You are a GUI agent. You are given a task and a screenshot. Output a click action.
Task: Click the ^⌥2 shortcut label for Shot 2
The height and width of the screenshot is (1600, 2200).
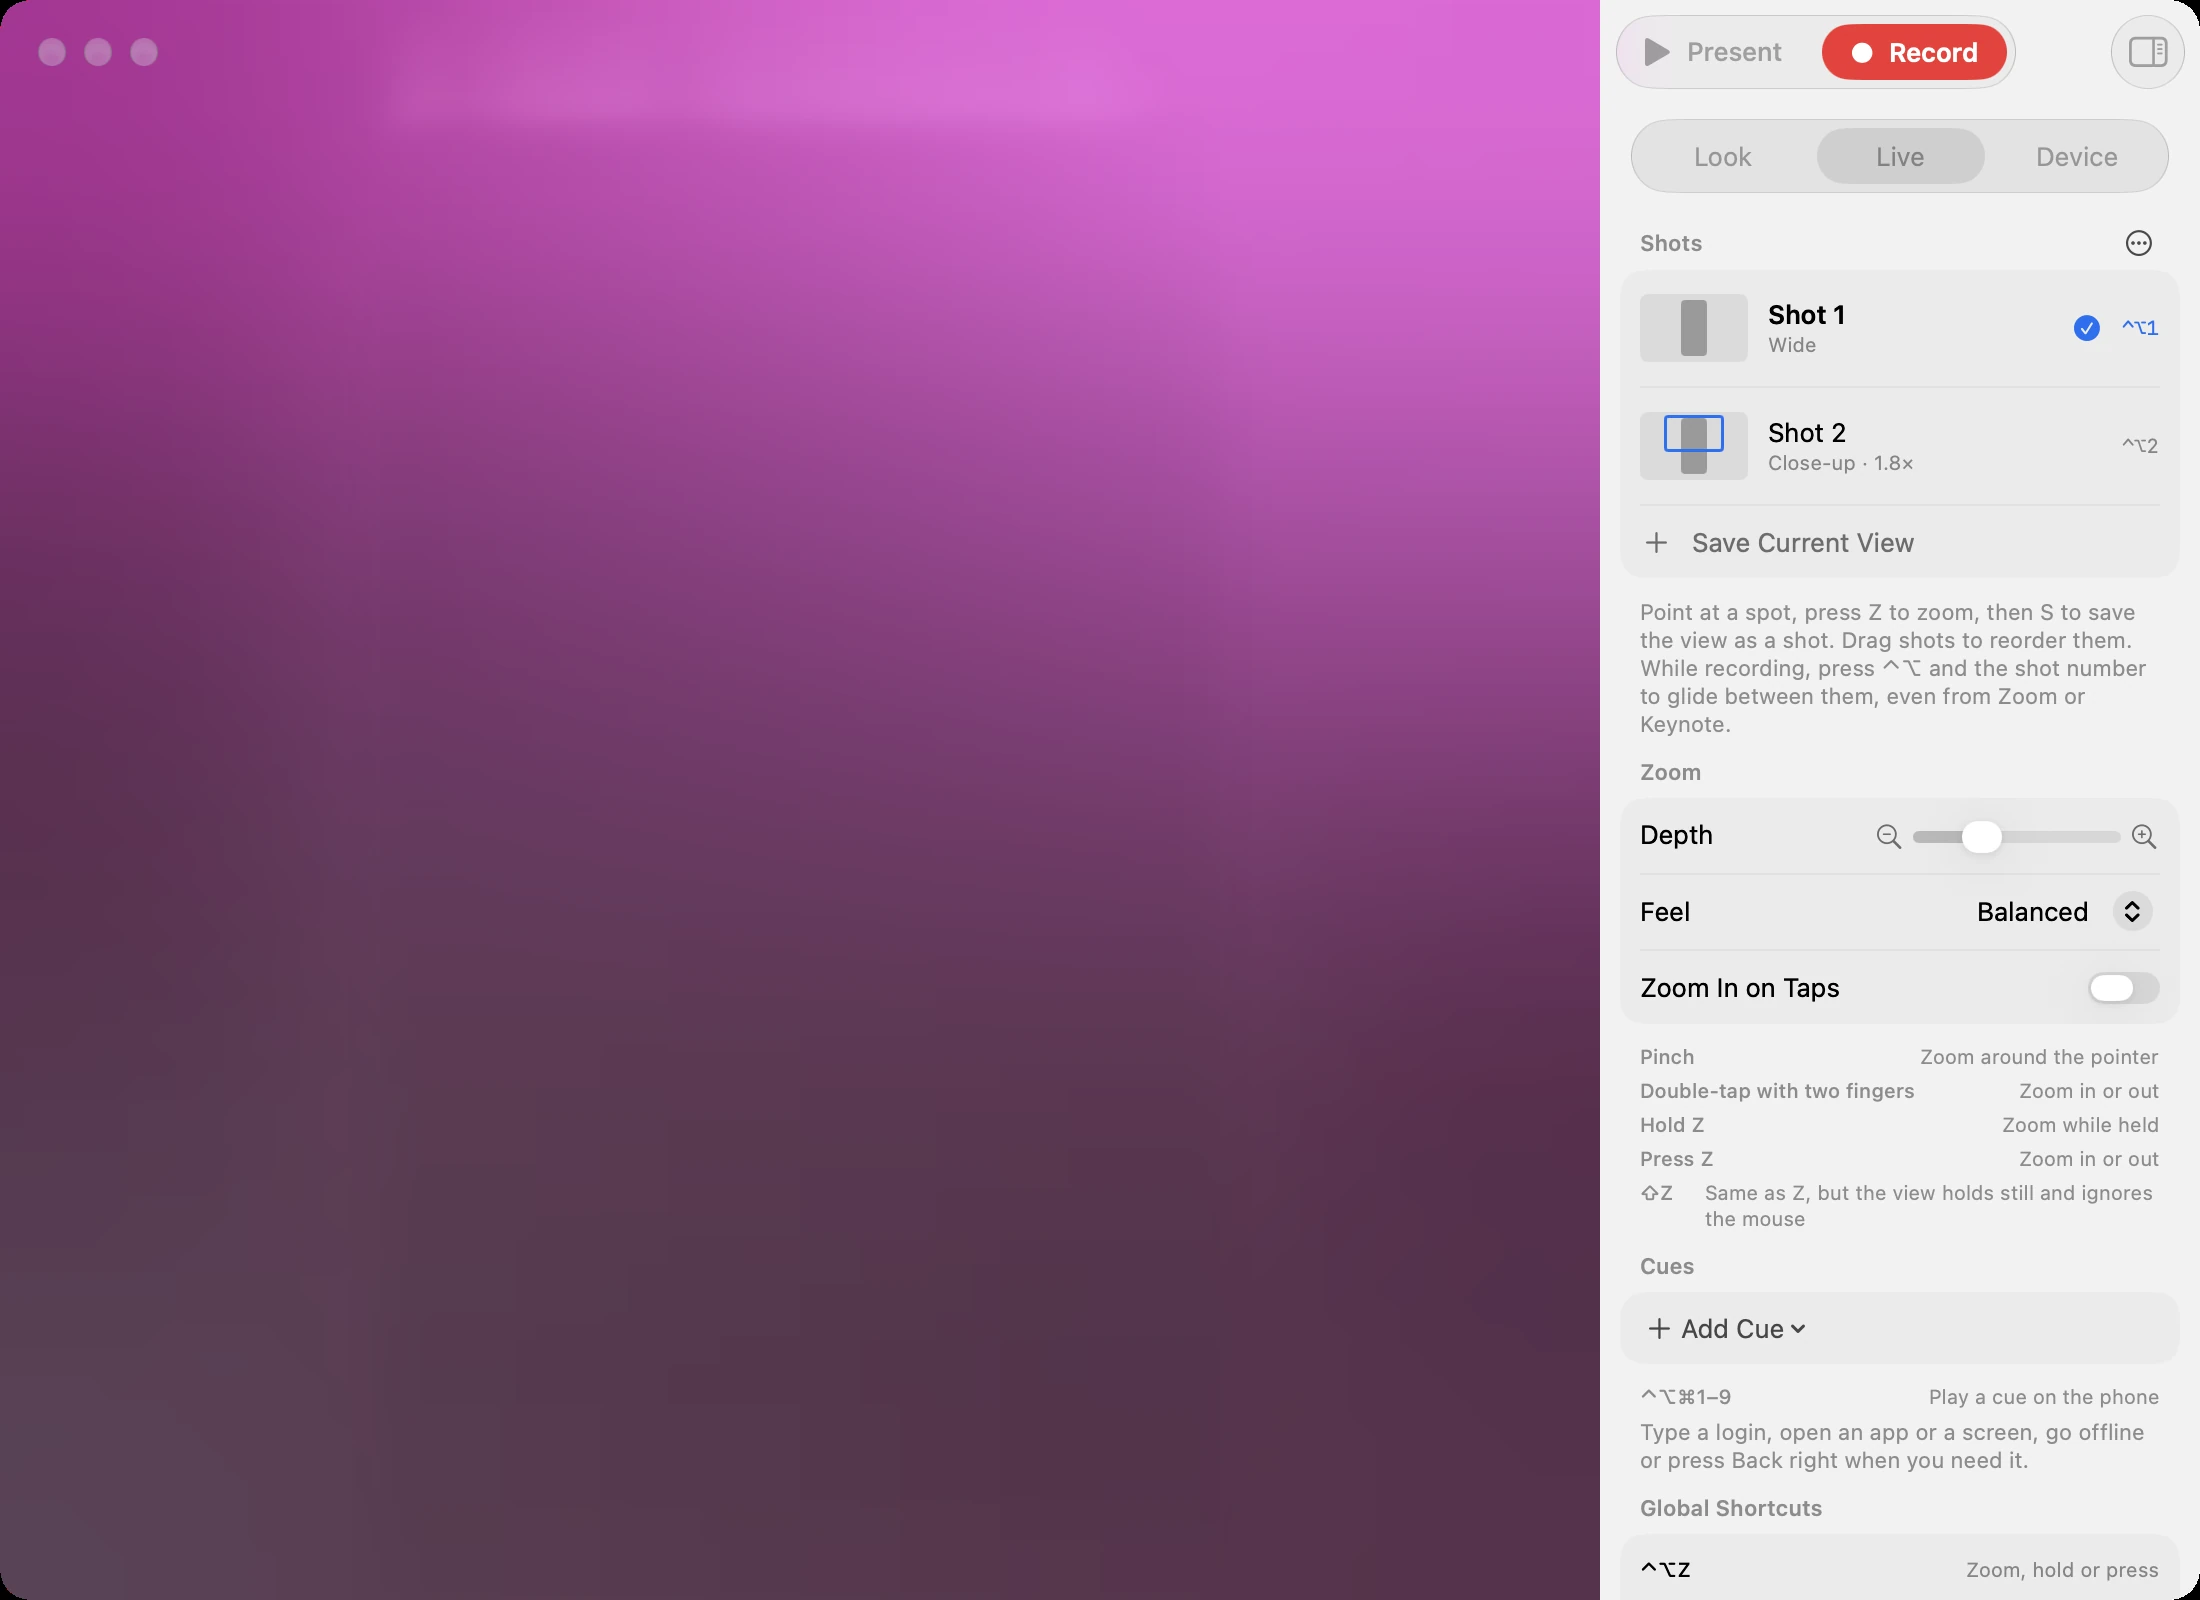pos(2140,446)
